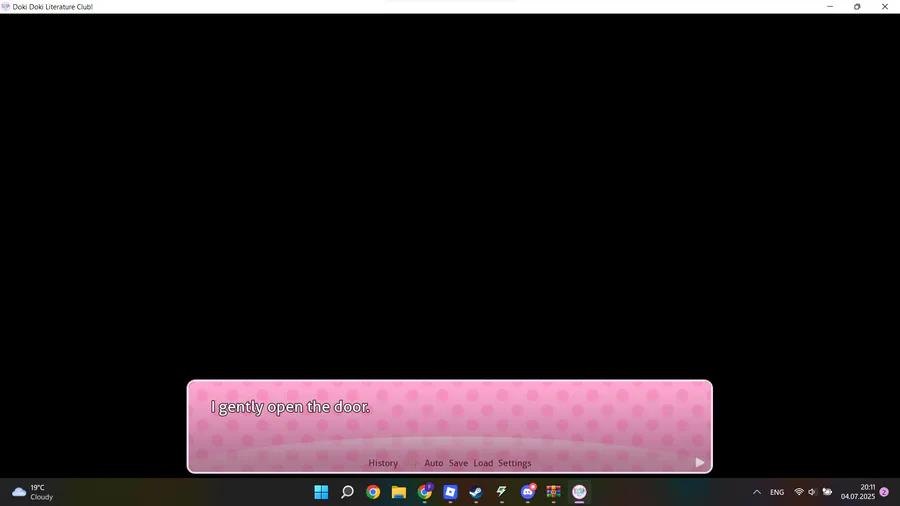Screen dimensions: 900x506
Task: Open the lightning bolt app in the taskbar
Action: [x=502, y=492]
